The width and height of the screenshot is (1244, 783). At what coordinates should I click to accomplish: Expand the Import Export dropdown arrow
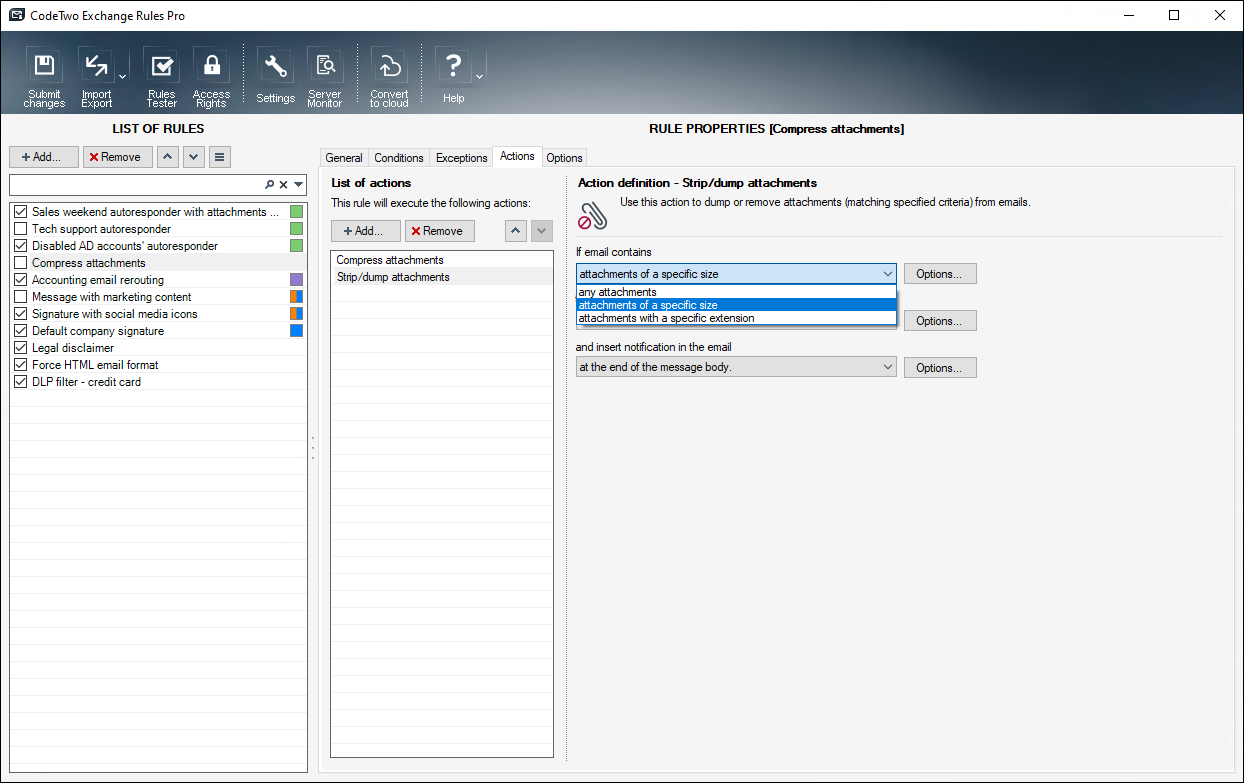click(x=122, y=77)
